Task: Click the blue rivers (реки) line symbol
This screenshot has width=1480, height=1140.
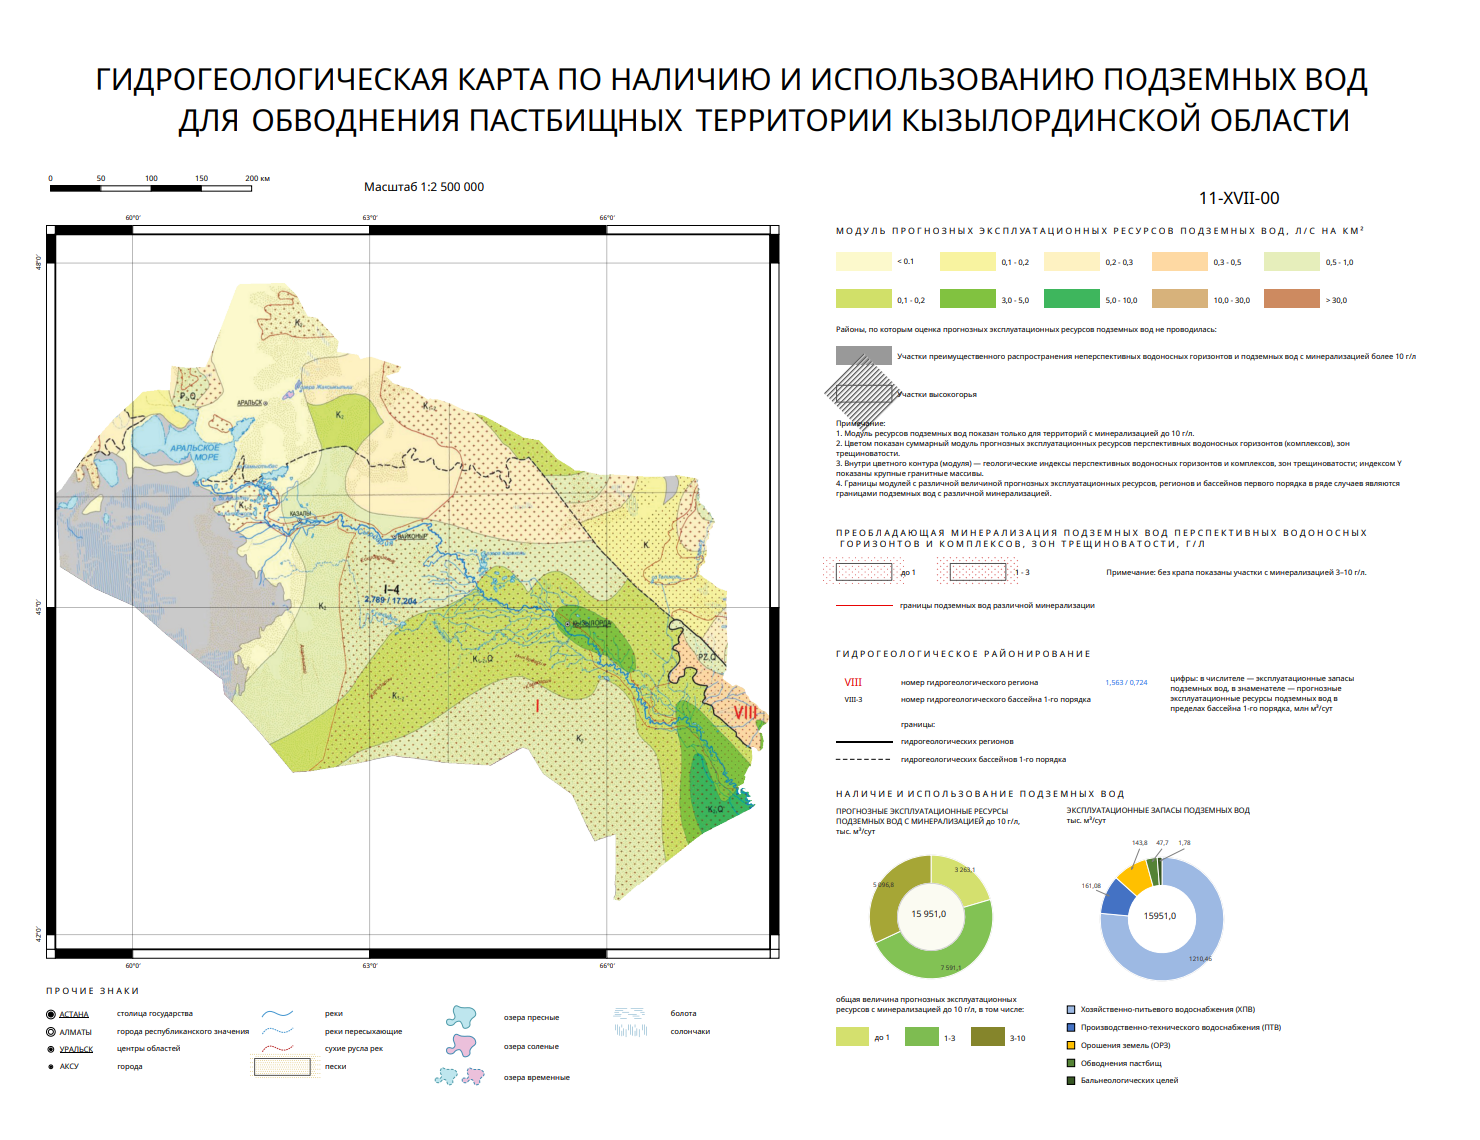Action: (x=278, y=1014)
